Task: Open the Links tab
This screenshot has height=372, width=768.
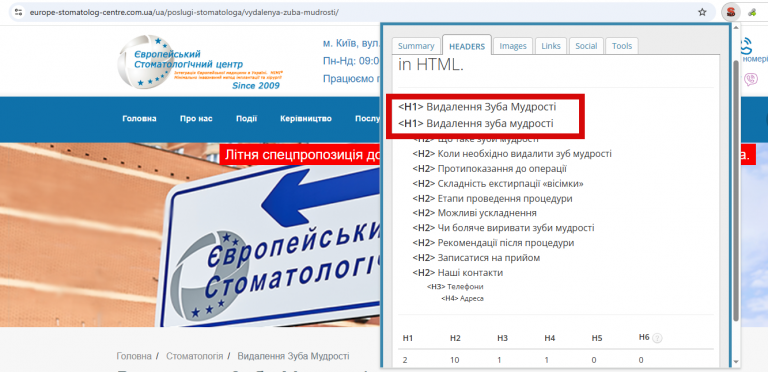Action: click(x=551, y=46)
